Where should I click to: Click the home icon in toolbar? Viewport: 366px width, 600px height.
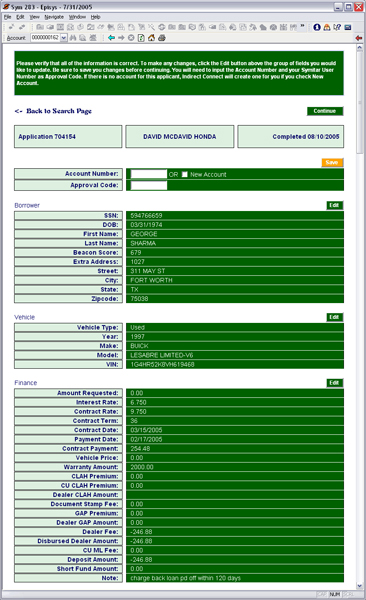pyautogui.click(x=151, y=38)
